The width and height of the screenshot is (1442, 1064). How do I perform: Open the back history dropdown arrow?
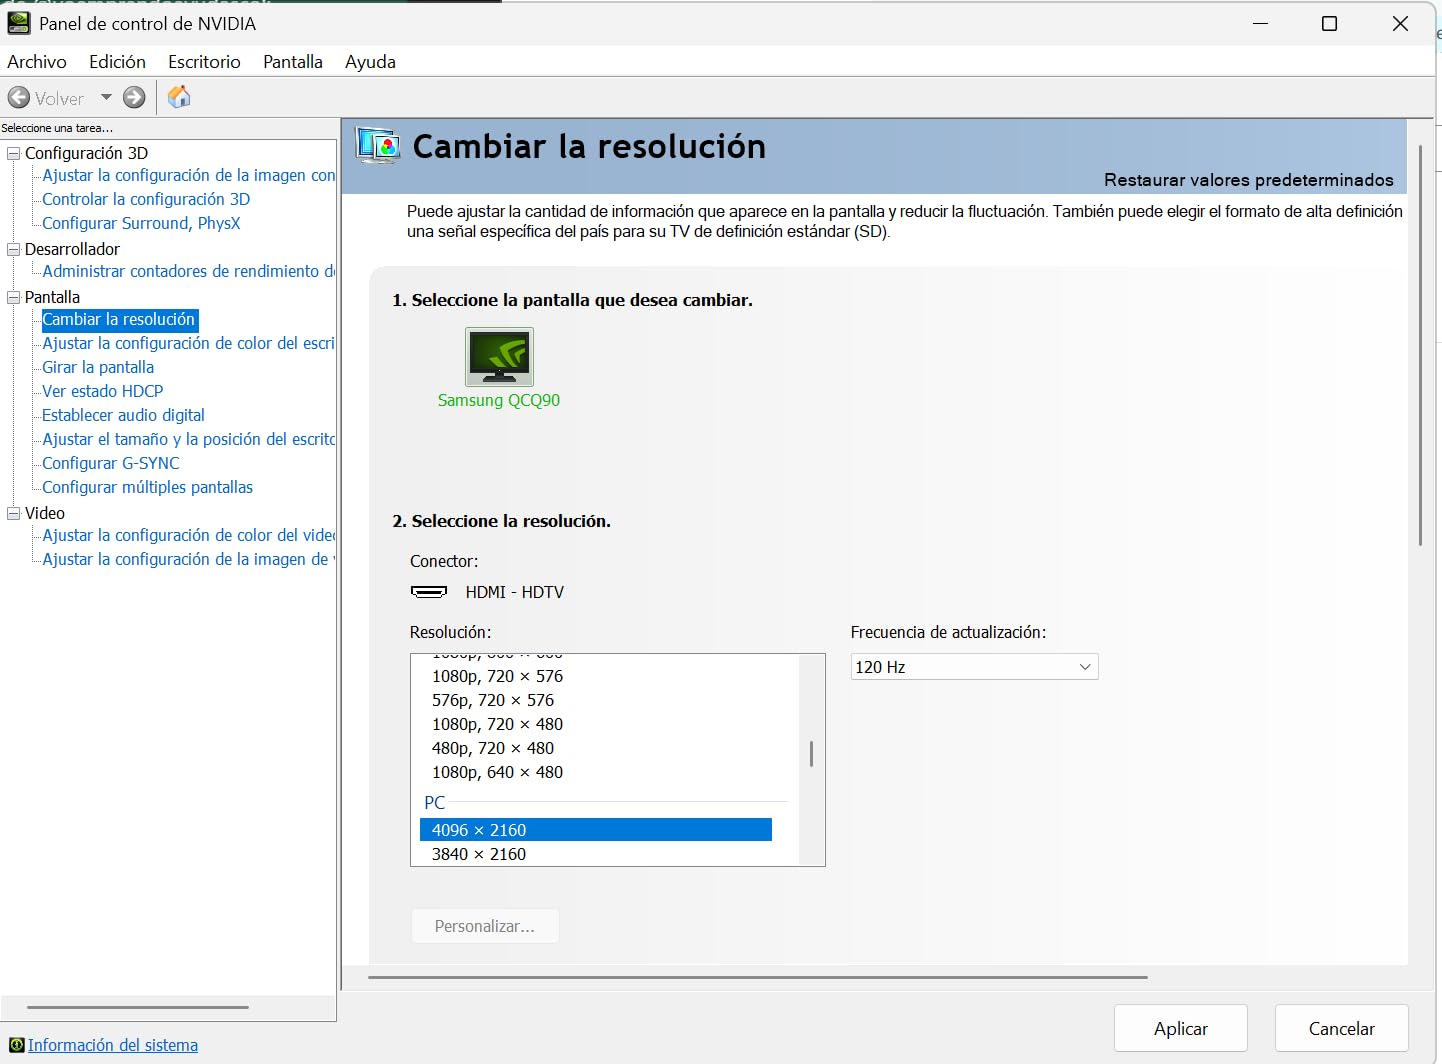click(106, 98)
